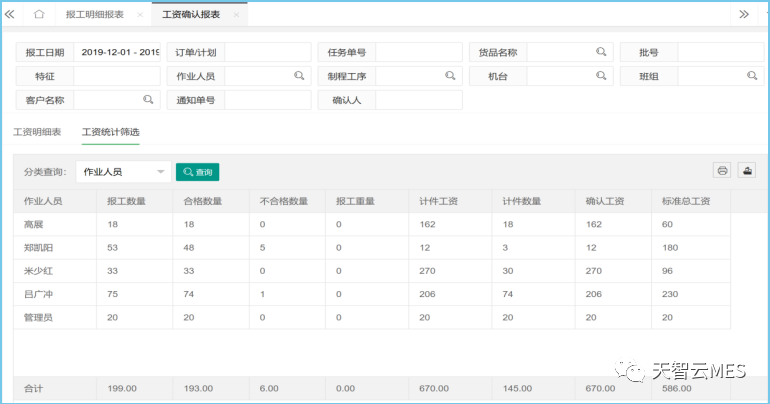Click search icon in 机台 field
This screenshot has width=770, height=404.
tap(601, 76)
